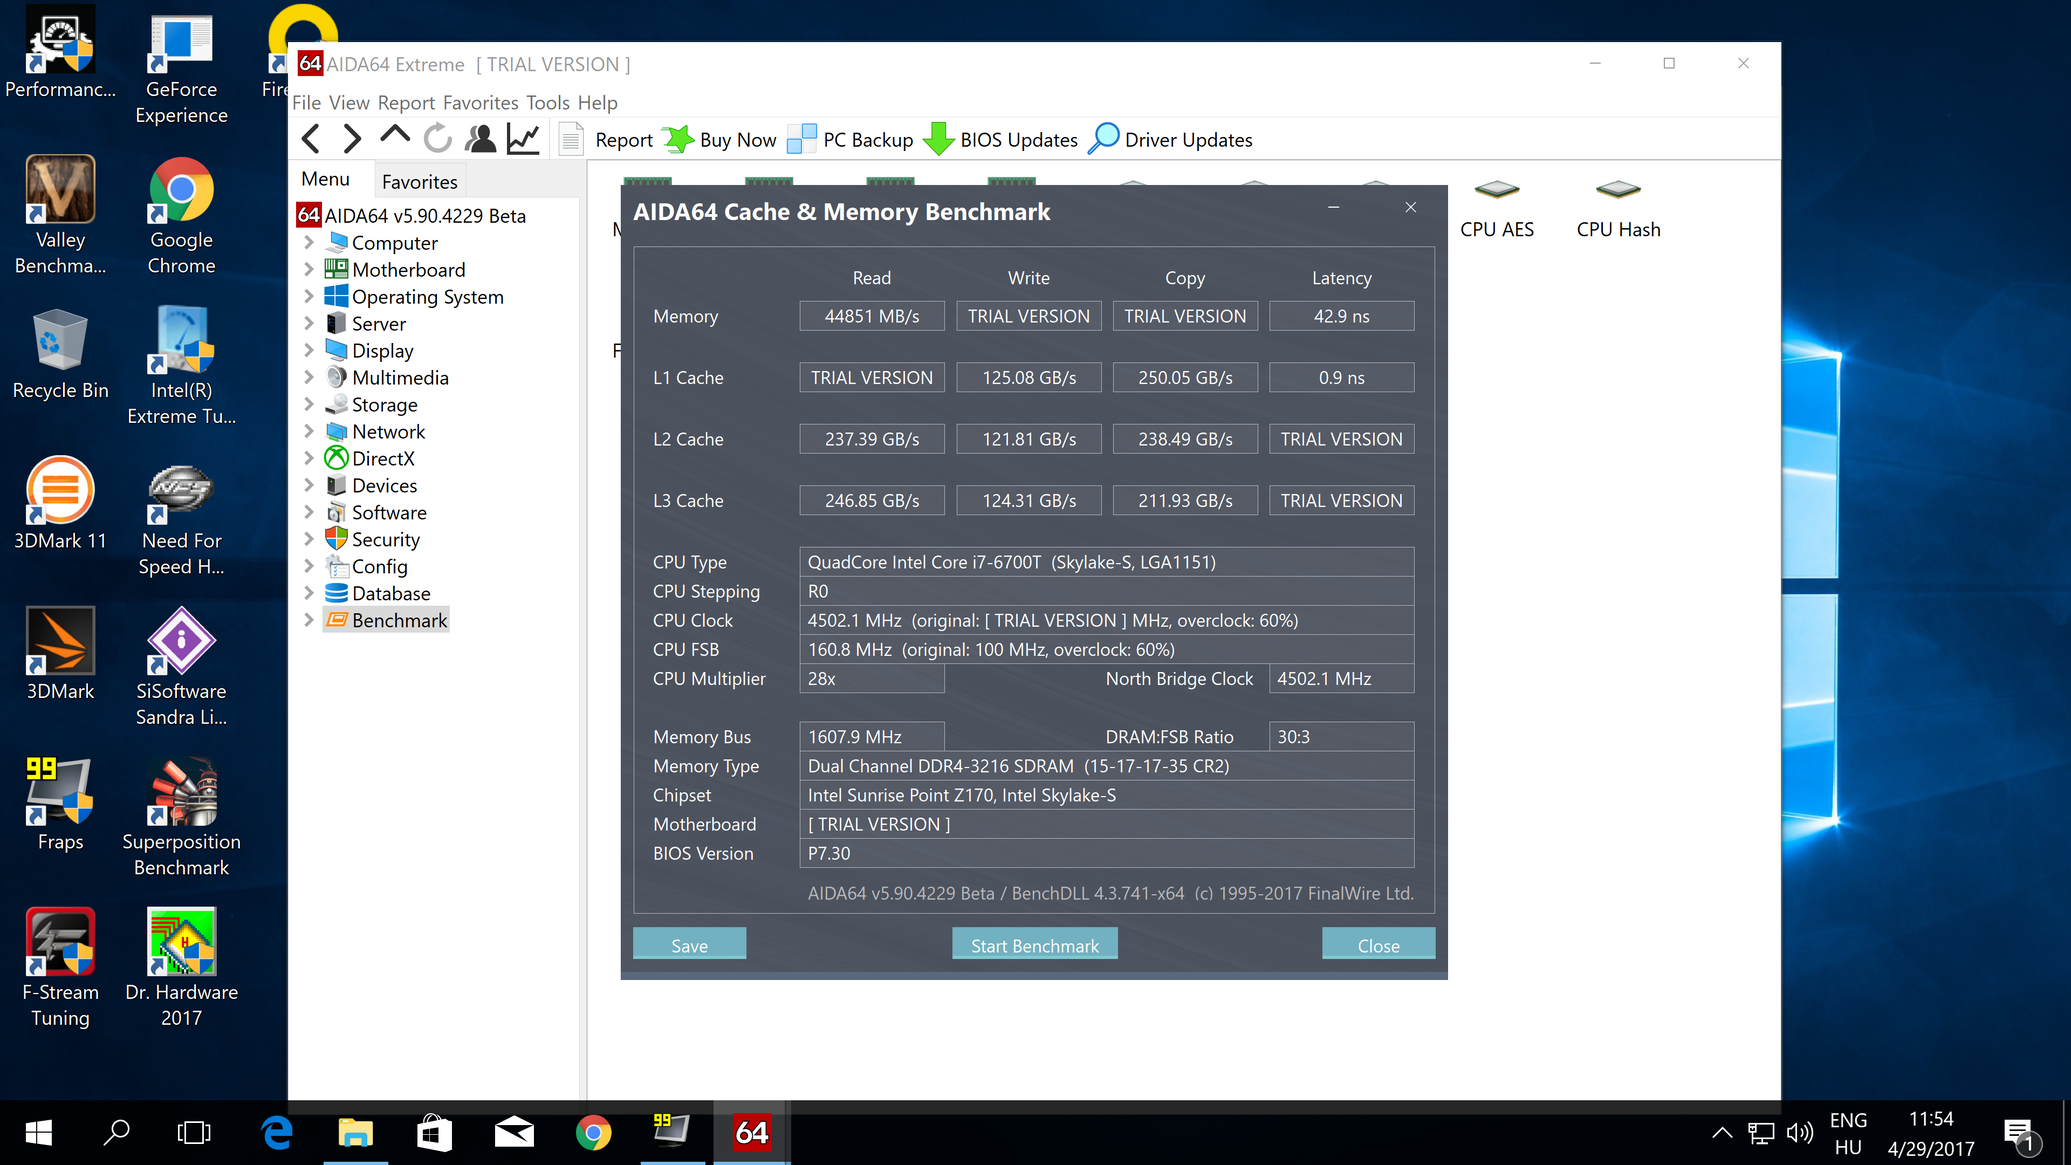Click the Save button in the benchmark dialog
This screenshot has height=1165, width=2071.
point(689,945)
